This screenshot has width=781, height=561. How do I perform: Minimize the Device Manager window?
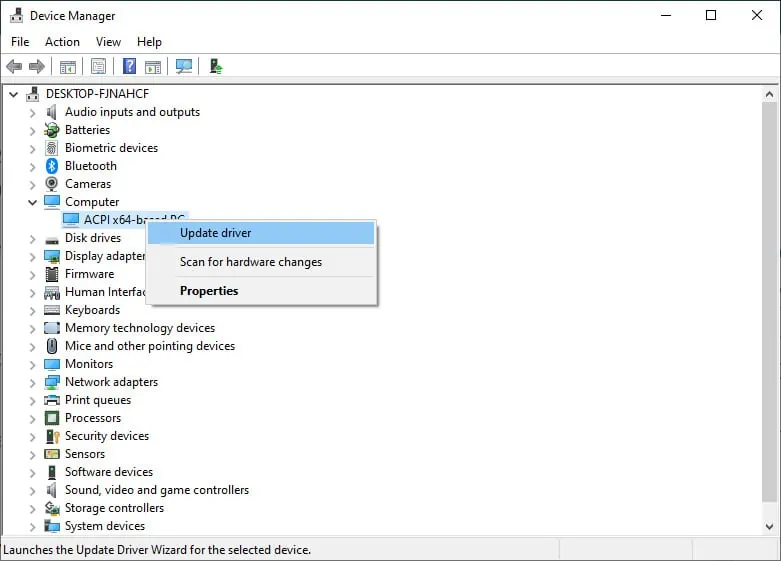(665, 15)
